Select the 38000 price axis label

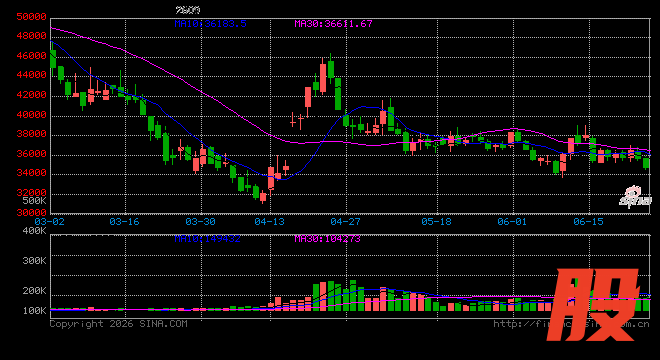31,134
